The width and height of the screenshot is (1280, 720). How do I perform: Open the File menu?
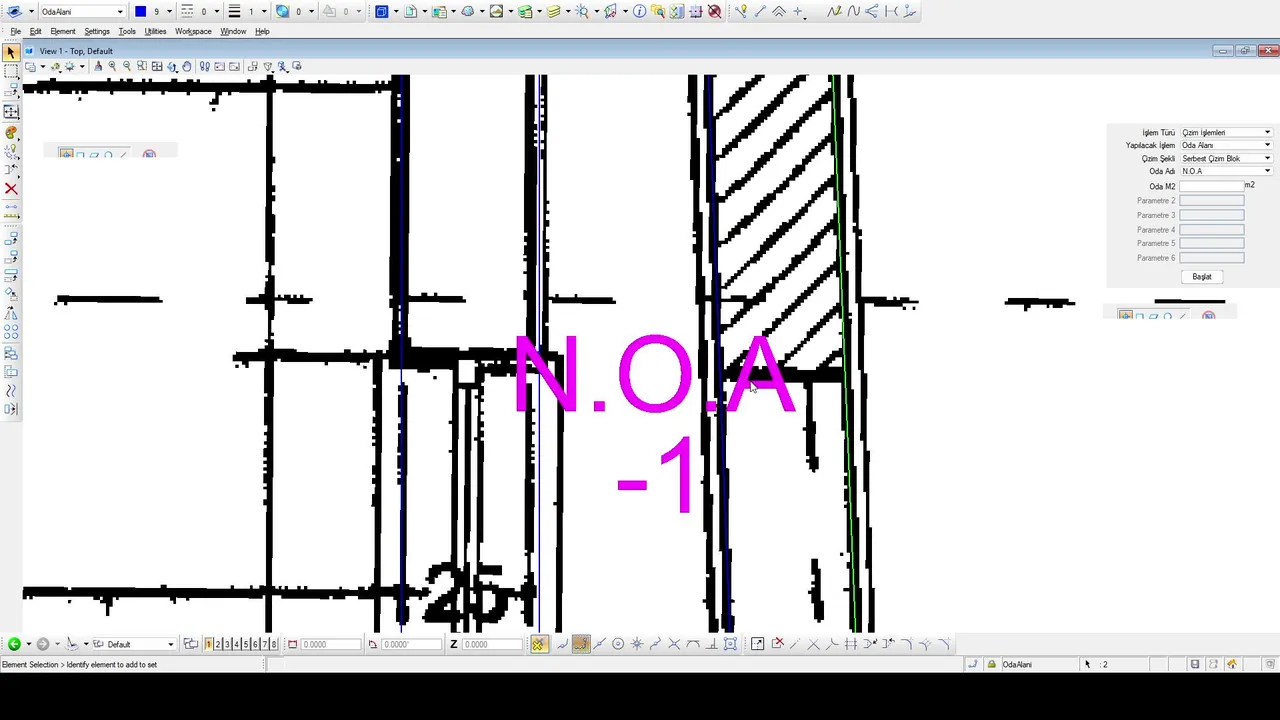click(15, 31)
